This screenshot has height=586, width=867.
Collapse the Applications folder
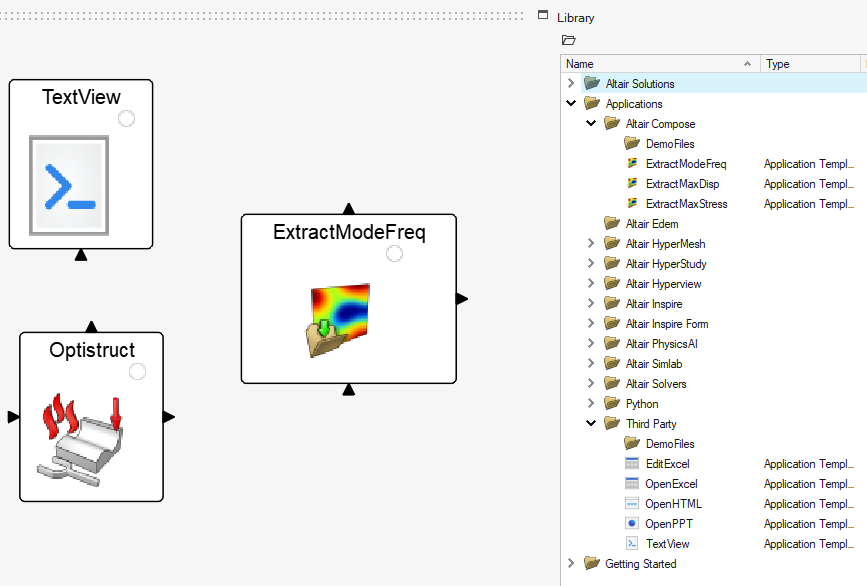(571, 103)
